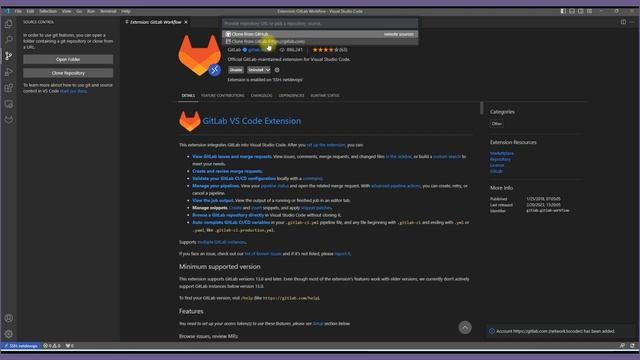Open the File menu
This screenshot has width=640, height=360.
[x=18, y=11]
